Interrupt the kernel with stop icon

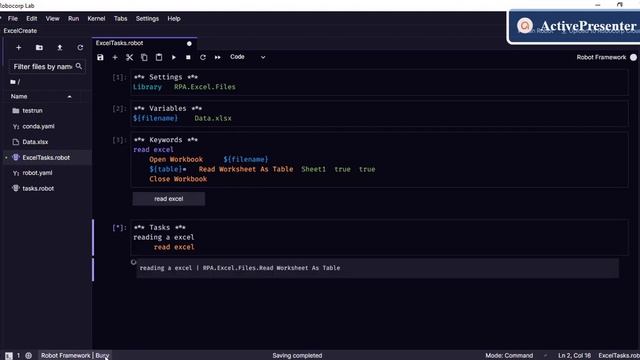tap(188, 58)
